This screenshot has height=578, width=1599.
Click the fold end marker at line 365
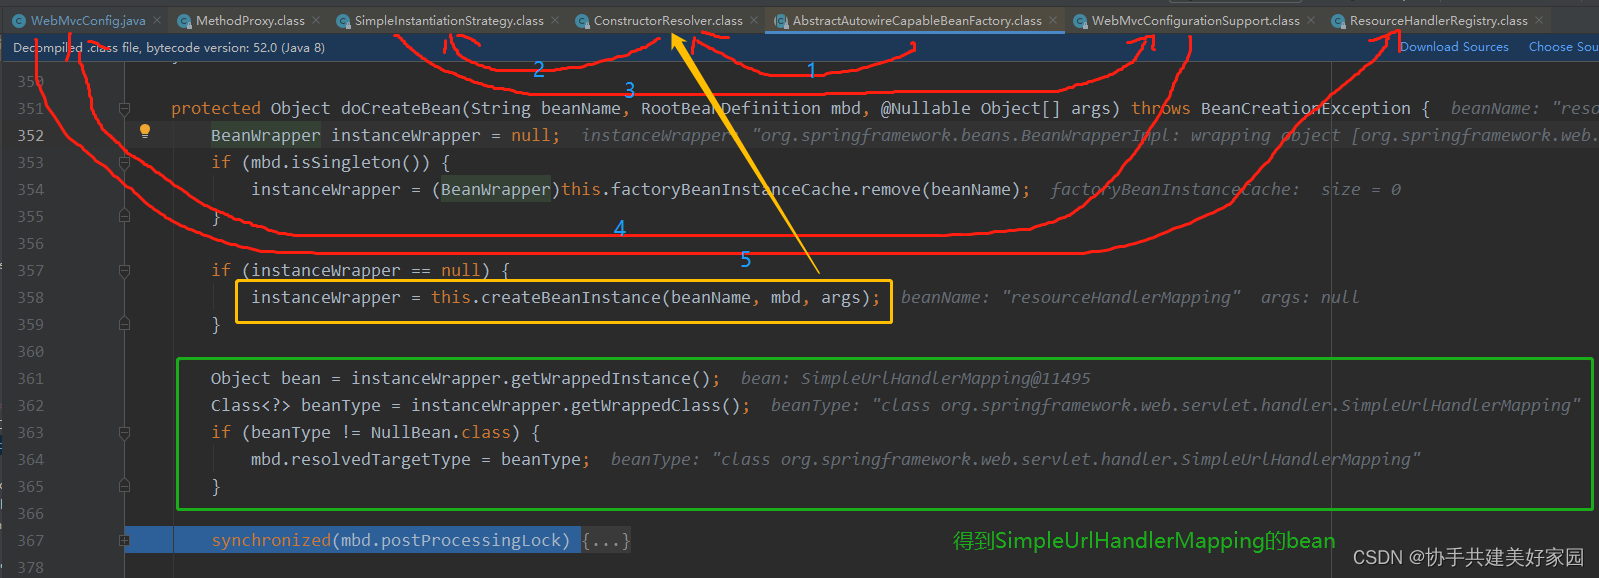pos(124,486)
